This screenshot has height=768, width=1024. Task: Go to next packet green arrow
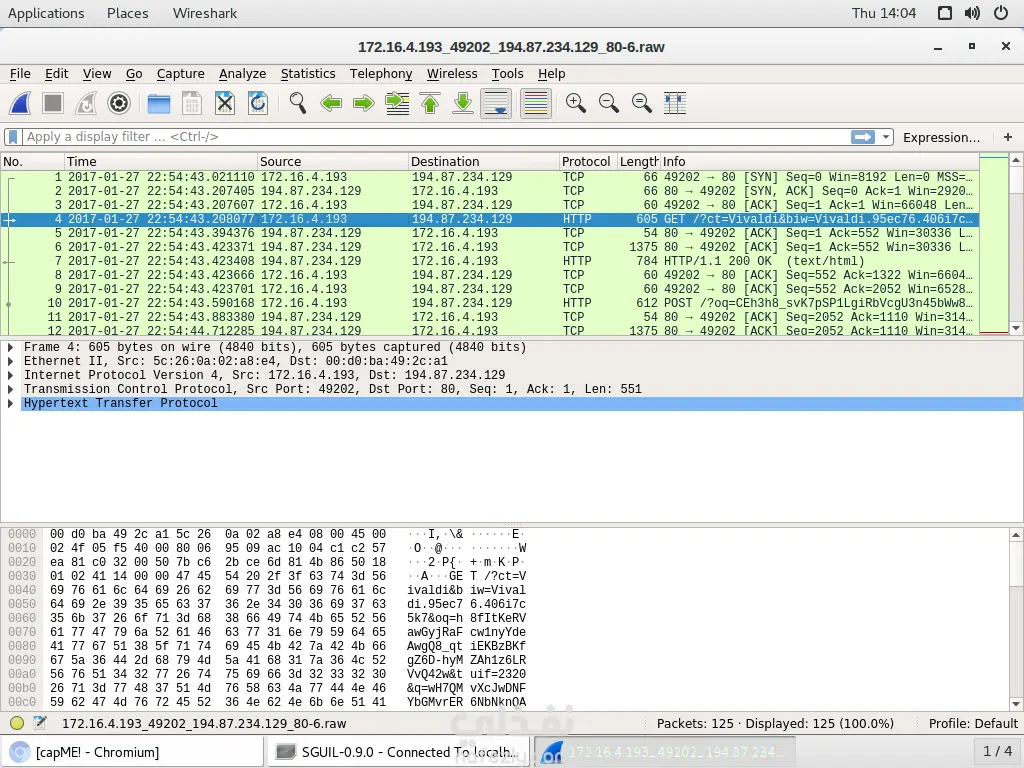click(x=364, y=103)
